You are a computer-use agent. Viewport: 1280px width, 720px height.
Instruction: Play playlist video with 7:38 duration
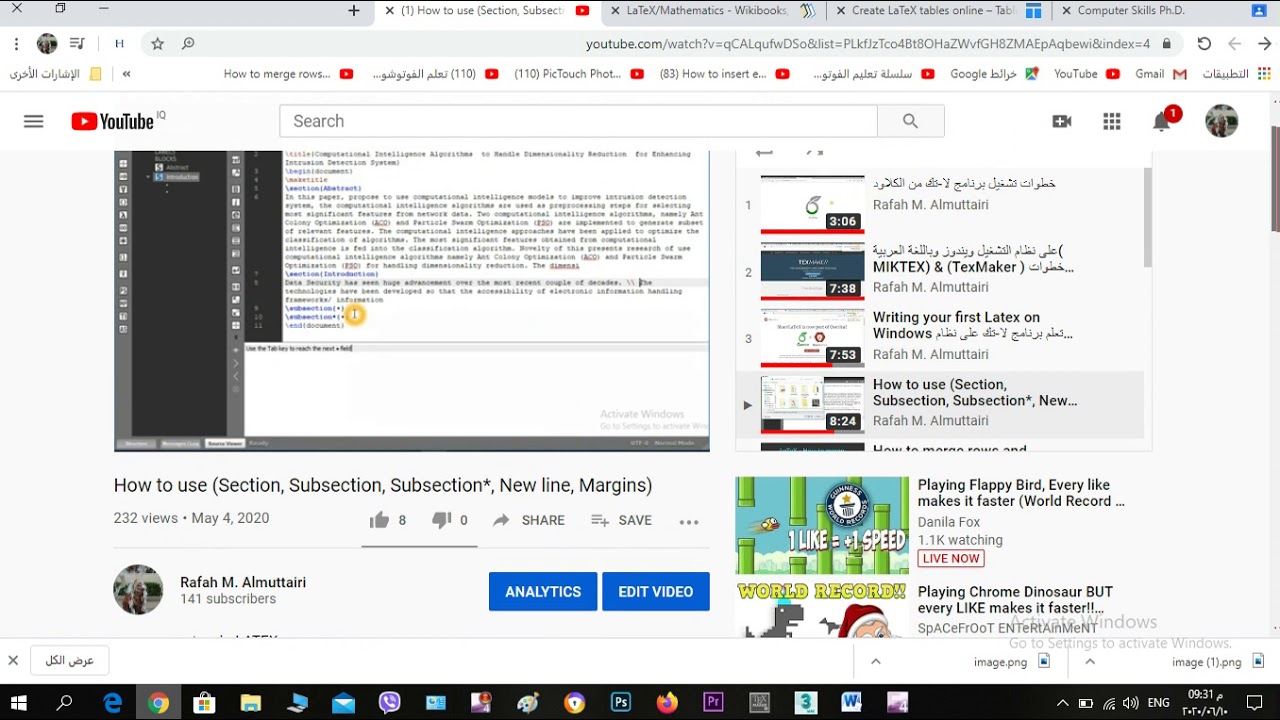click(812, 271)
